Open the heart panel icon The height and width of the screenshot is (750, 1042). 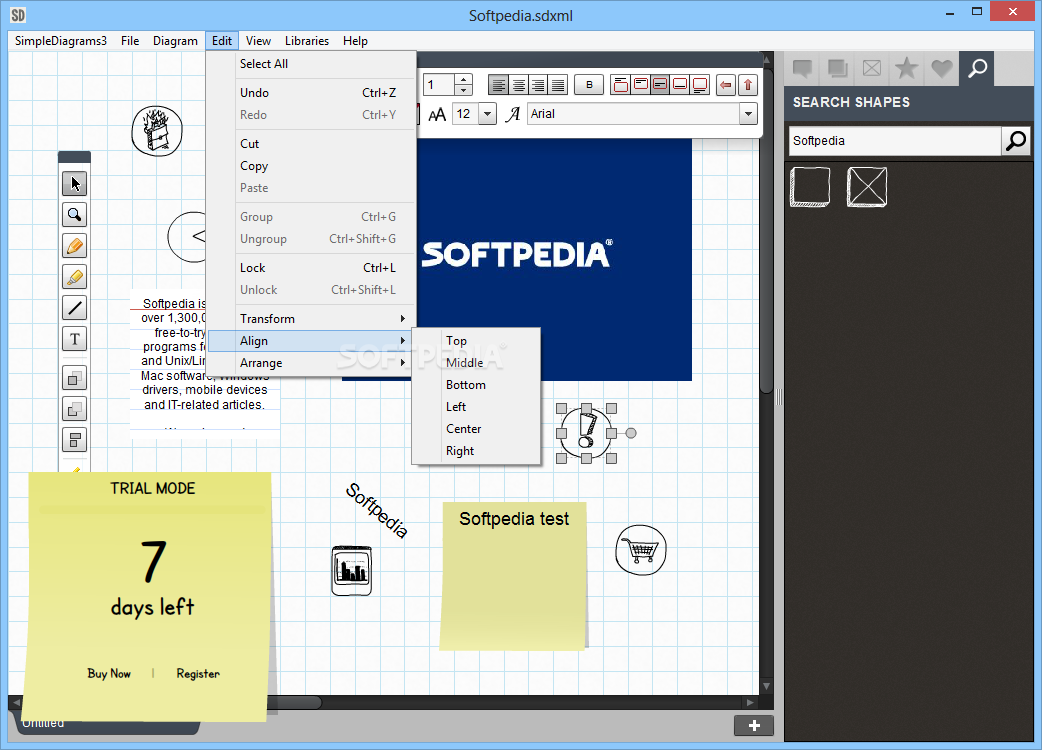tap(941, 68)
